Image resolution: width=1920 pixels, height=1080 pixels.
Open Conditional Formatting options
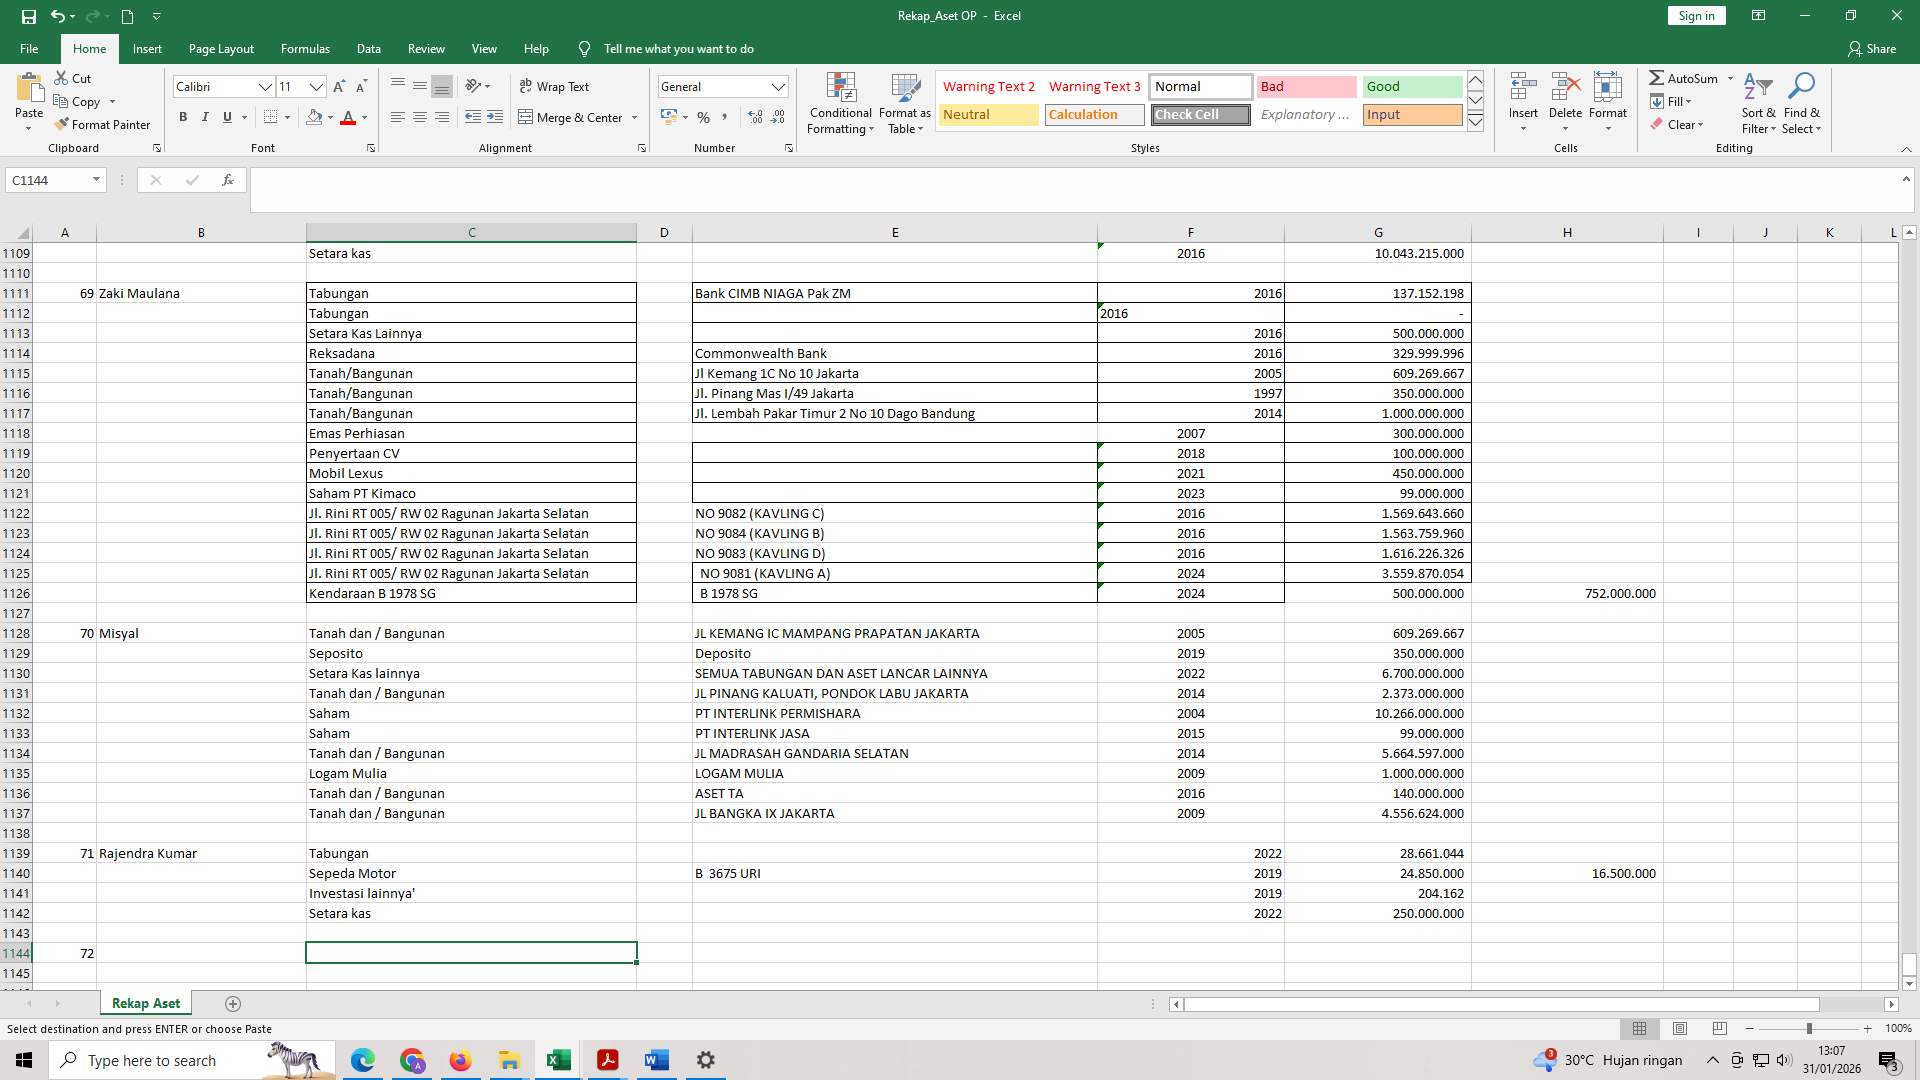coord(840,103)
